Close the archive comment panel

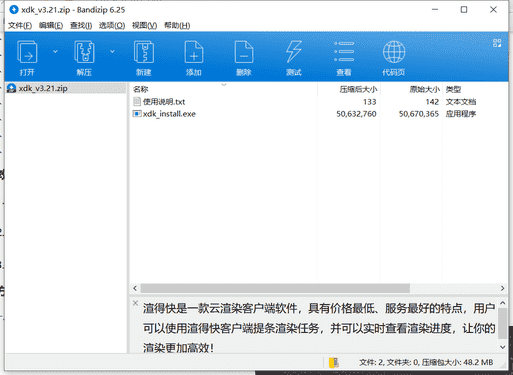[135, 303]
